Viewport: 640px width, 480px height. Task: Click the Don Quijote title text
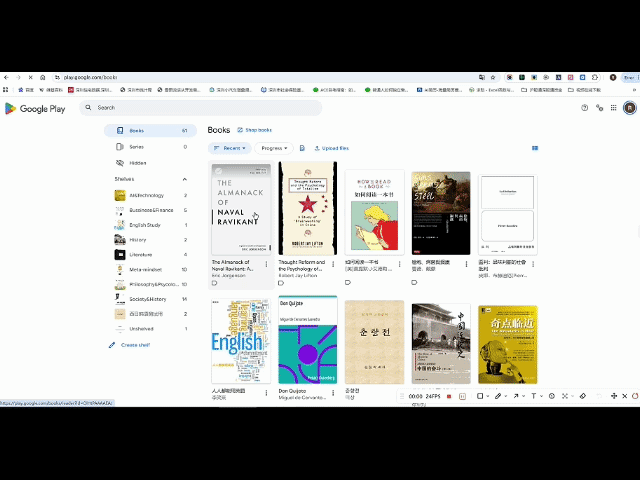(x=292, y=391)
